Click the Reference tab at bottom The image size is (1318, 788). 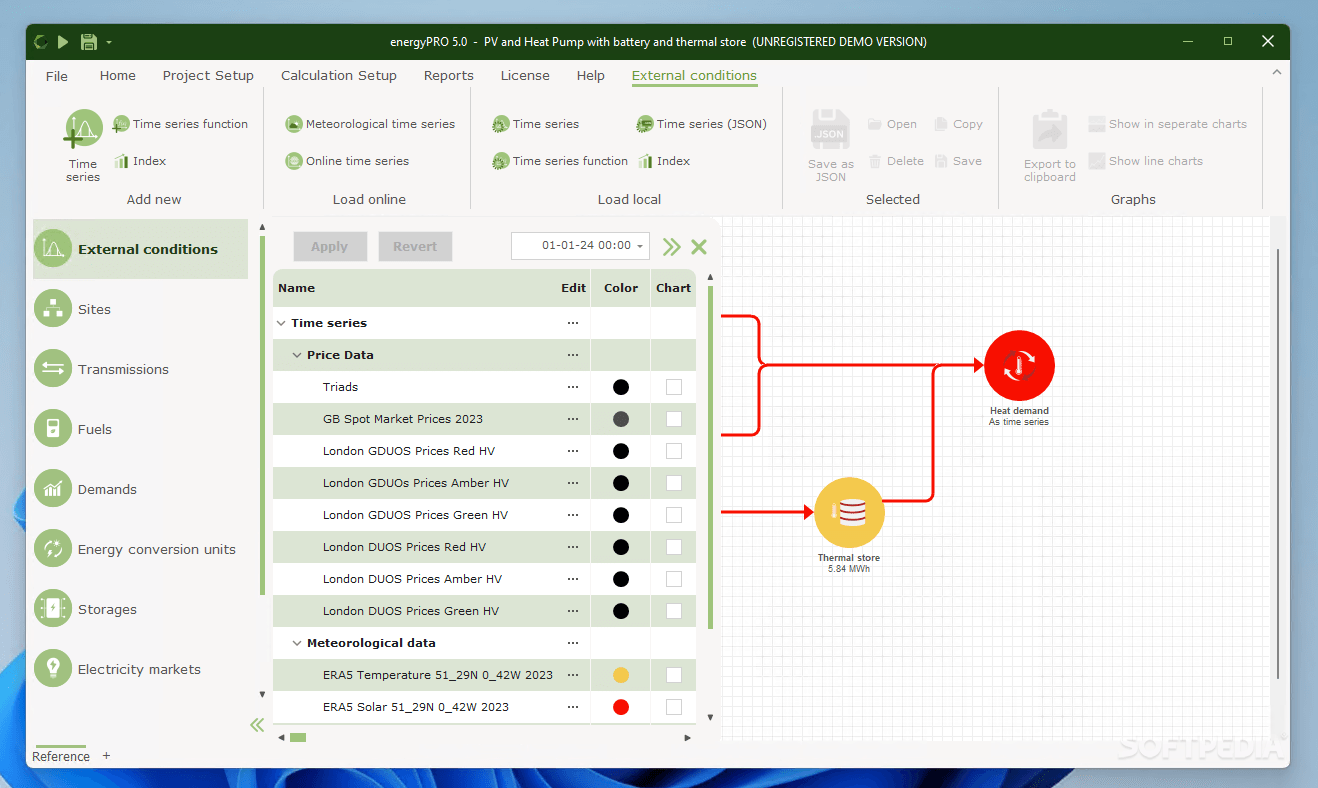click(x=61, y=756)
